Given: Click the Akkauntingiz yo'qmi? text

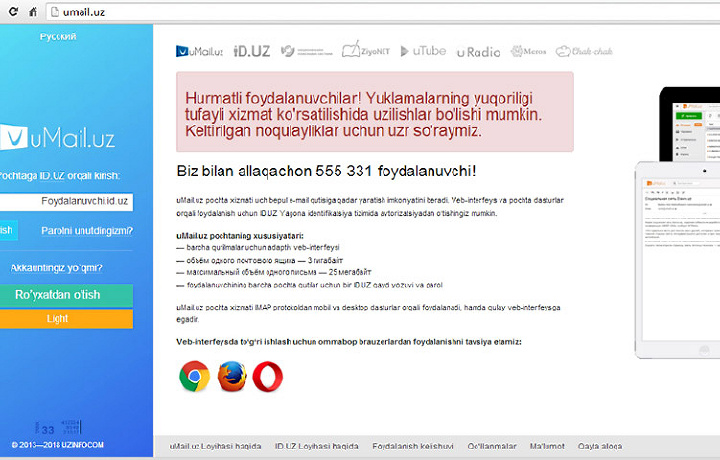Looking at the screenshot, I should click(56, 268).
